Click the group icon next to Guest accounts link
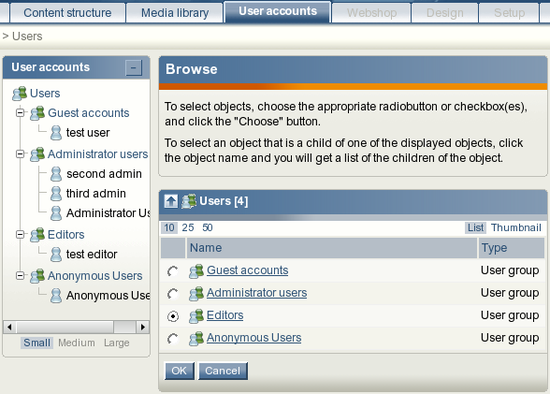Screen dimensions: 550x394 click(196, 271)
